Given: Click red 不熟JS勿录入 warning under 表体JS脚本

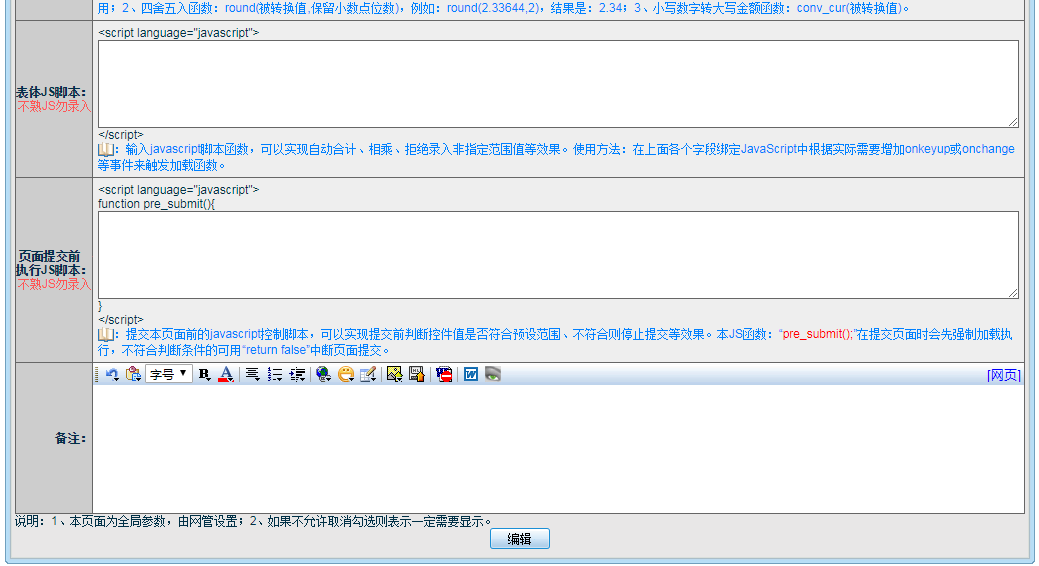Looking at the screenshot, I should tap(54, 107).
